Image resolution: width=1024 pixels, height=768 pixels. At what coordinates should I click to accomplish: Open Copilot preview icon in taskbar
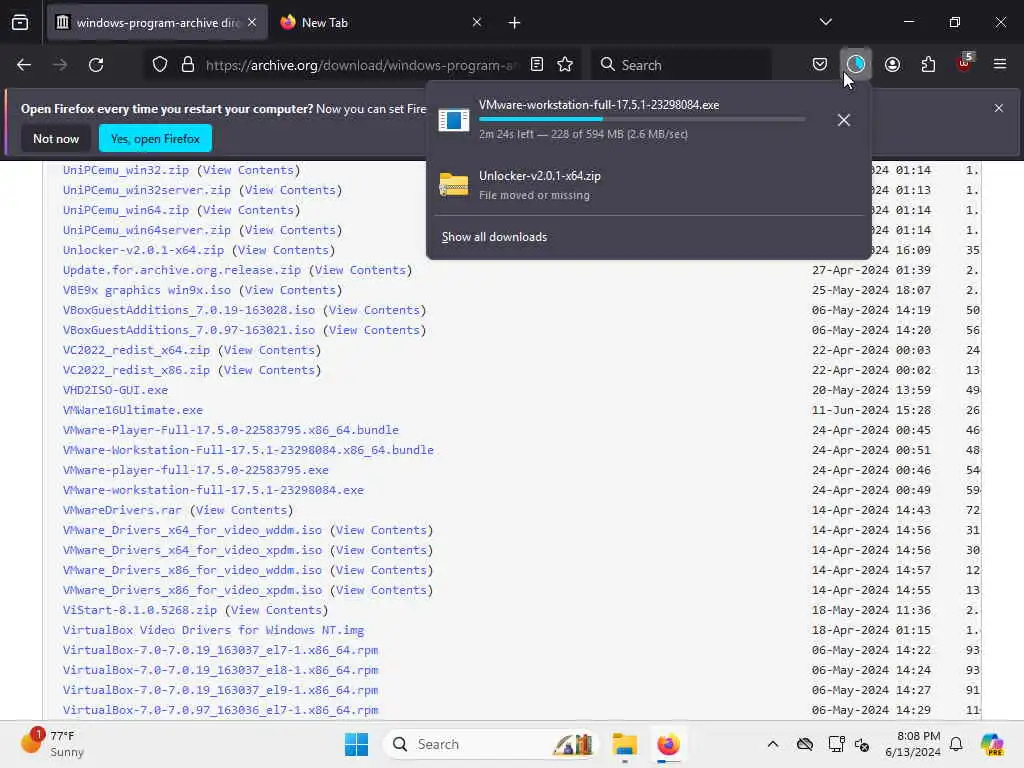(x=991, y=744)
